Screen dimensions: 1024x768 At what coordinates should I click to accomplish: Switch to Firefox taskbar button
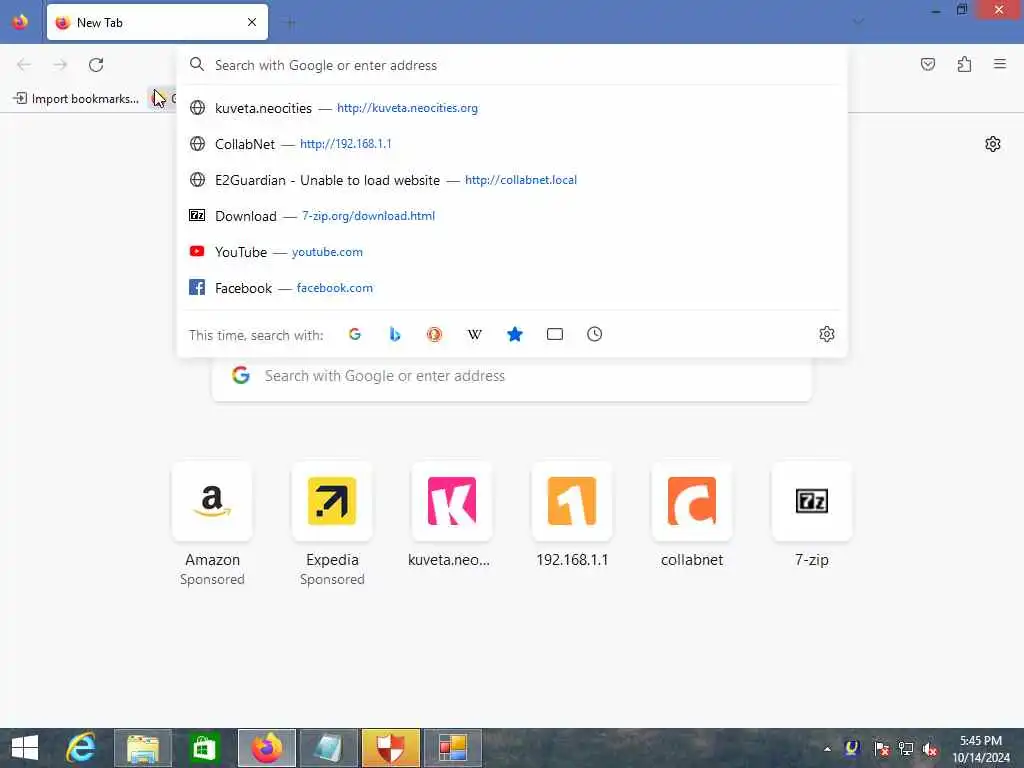[266, 748]
